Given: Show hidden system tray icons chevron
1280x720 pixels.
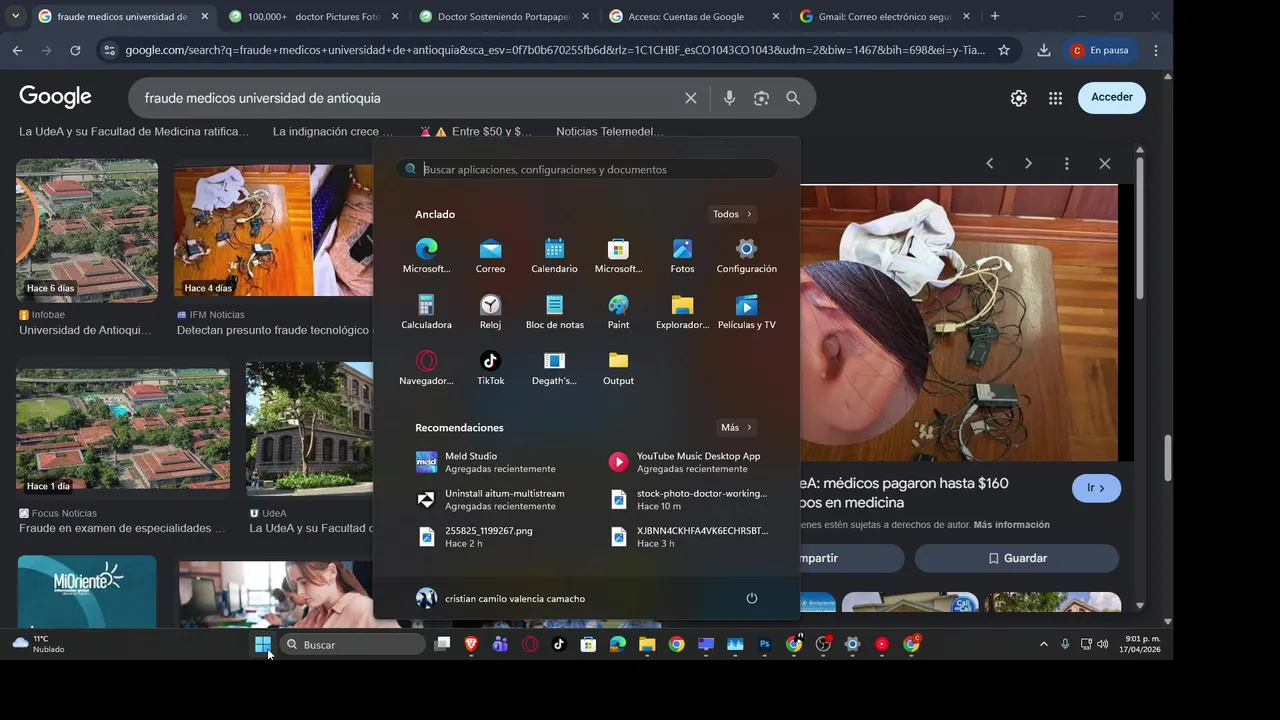Looking at the screenshot, I should (1044, 645).
